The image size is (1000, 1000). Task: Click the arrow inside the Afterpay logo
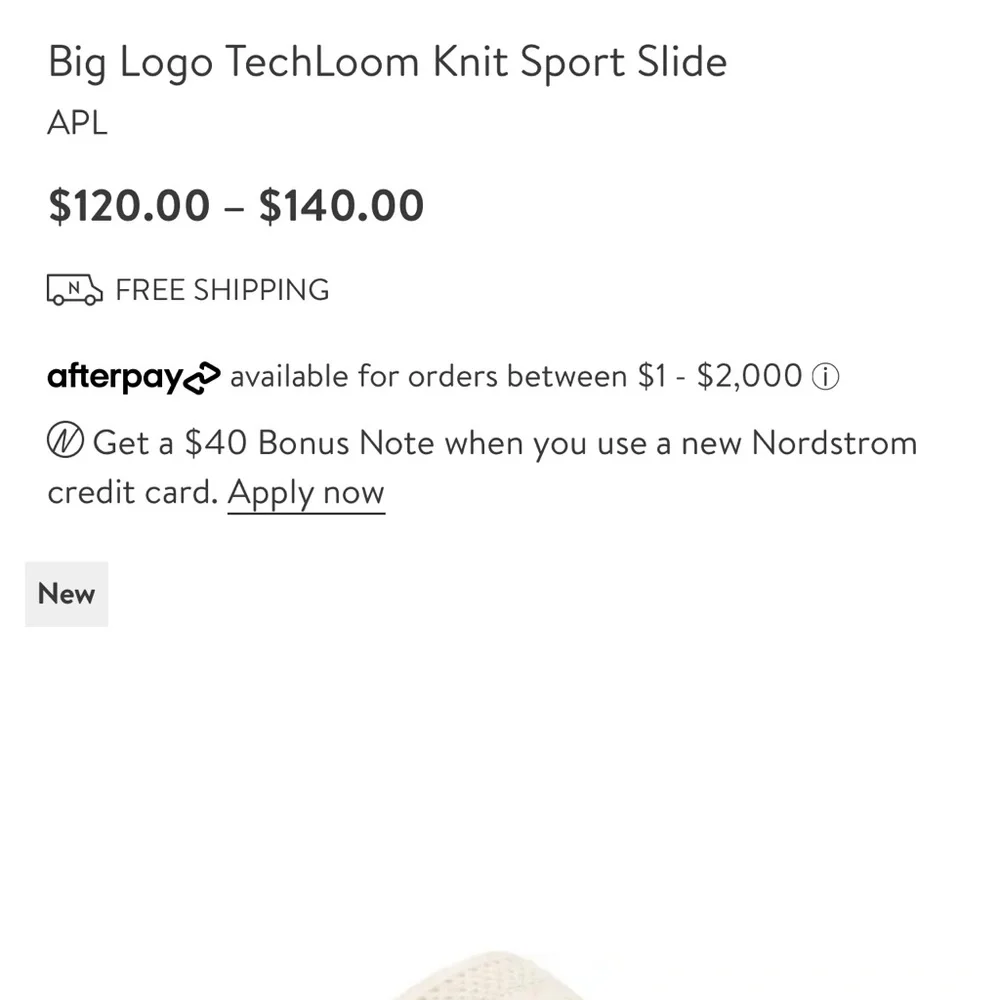(x=203, y=379)
